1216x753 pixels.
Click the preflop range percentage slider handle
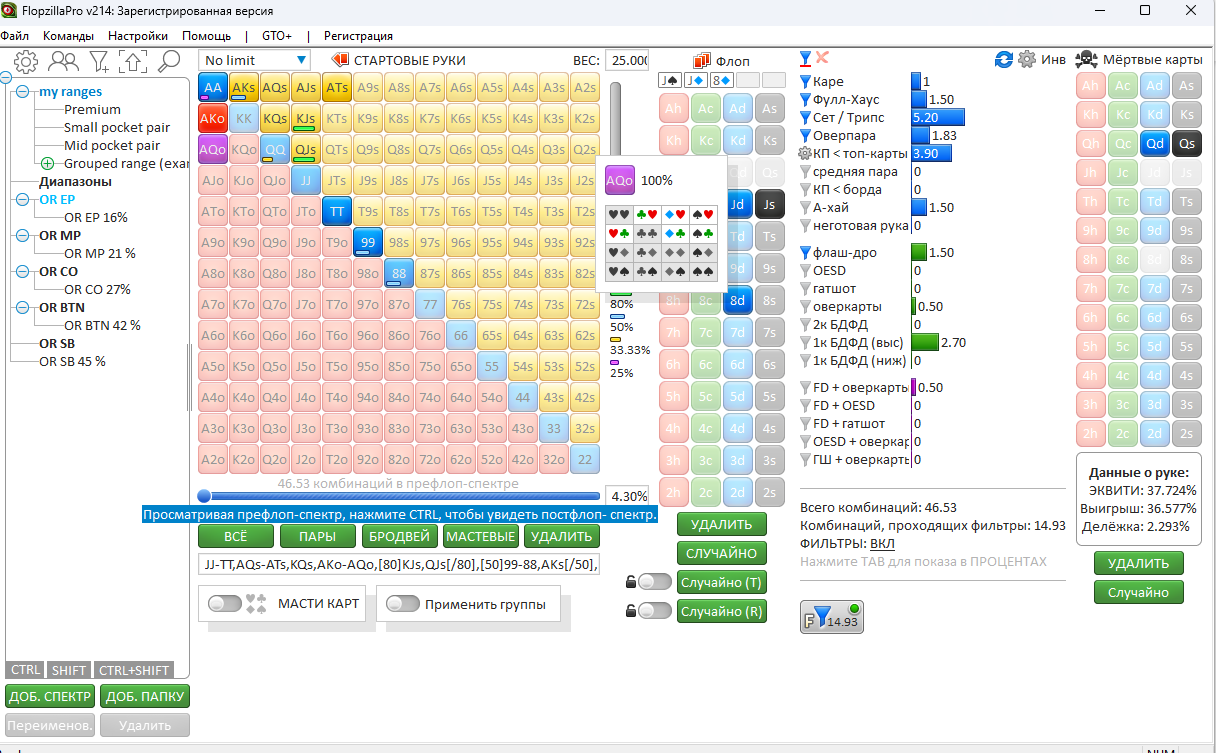[204, 496]
